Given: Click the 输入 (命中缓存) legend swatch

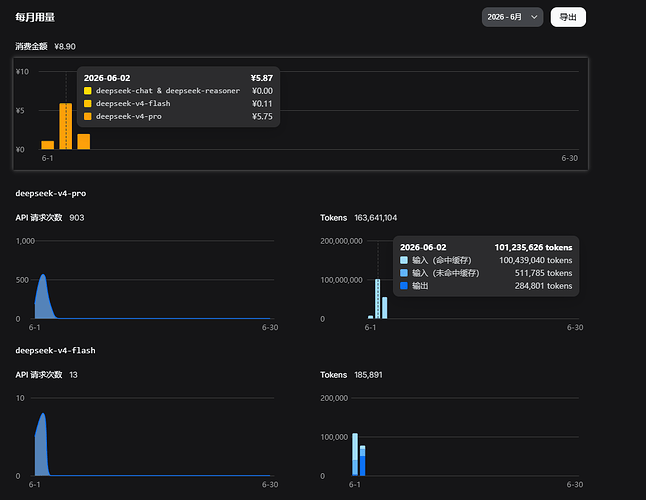Looking at the screenshot, I should click(x=404, y=260).
